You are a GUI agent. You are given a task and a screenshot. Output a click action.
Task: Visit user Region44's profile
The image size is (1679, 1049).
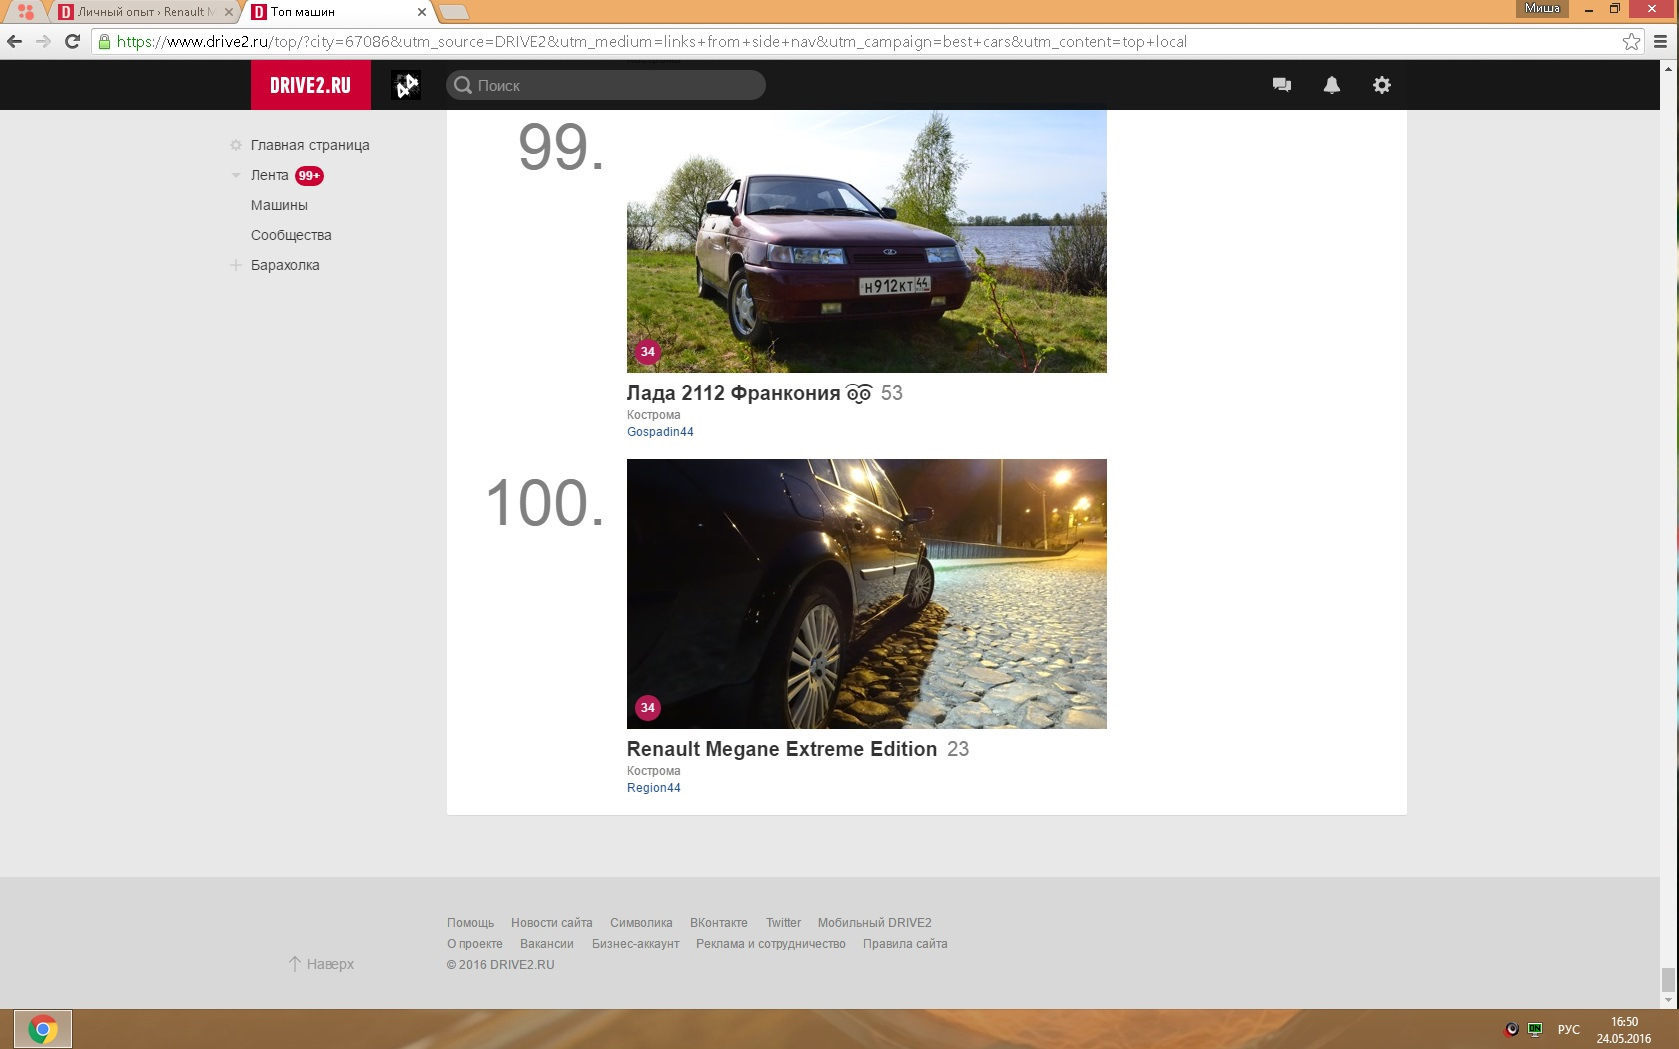click(x=654, y=788)
